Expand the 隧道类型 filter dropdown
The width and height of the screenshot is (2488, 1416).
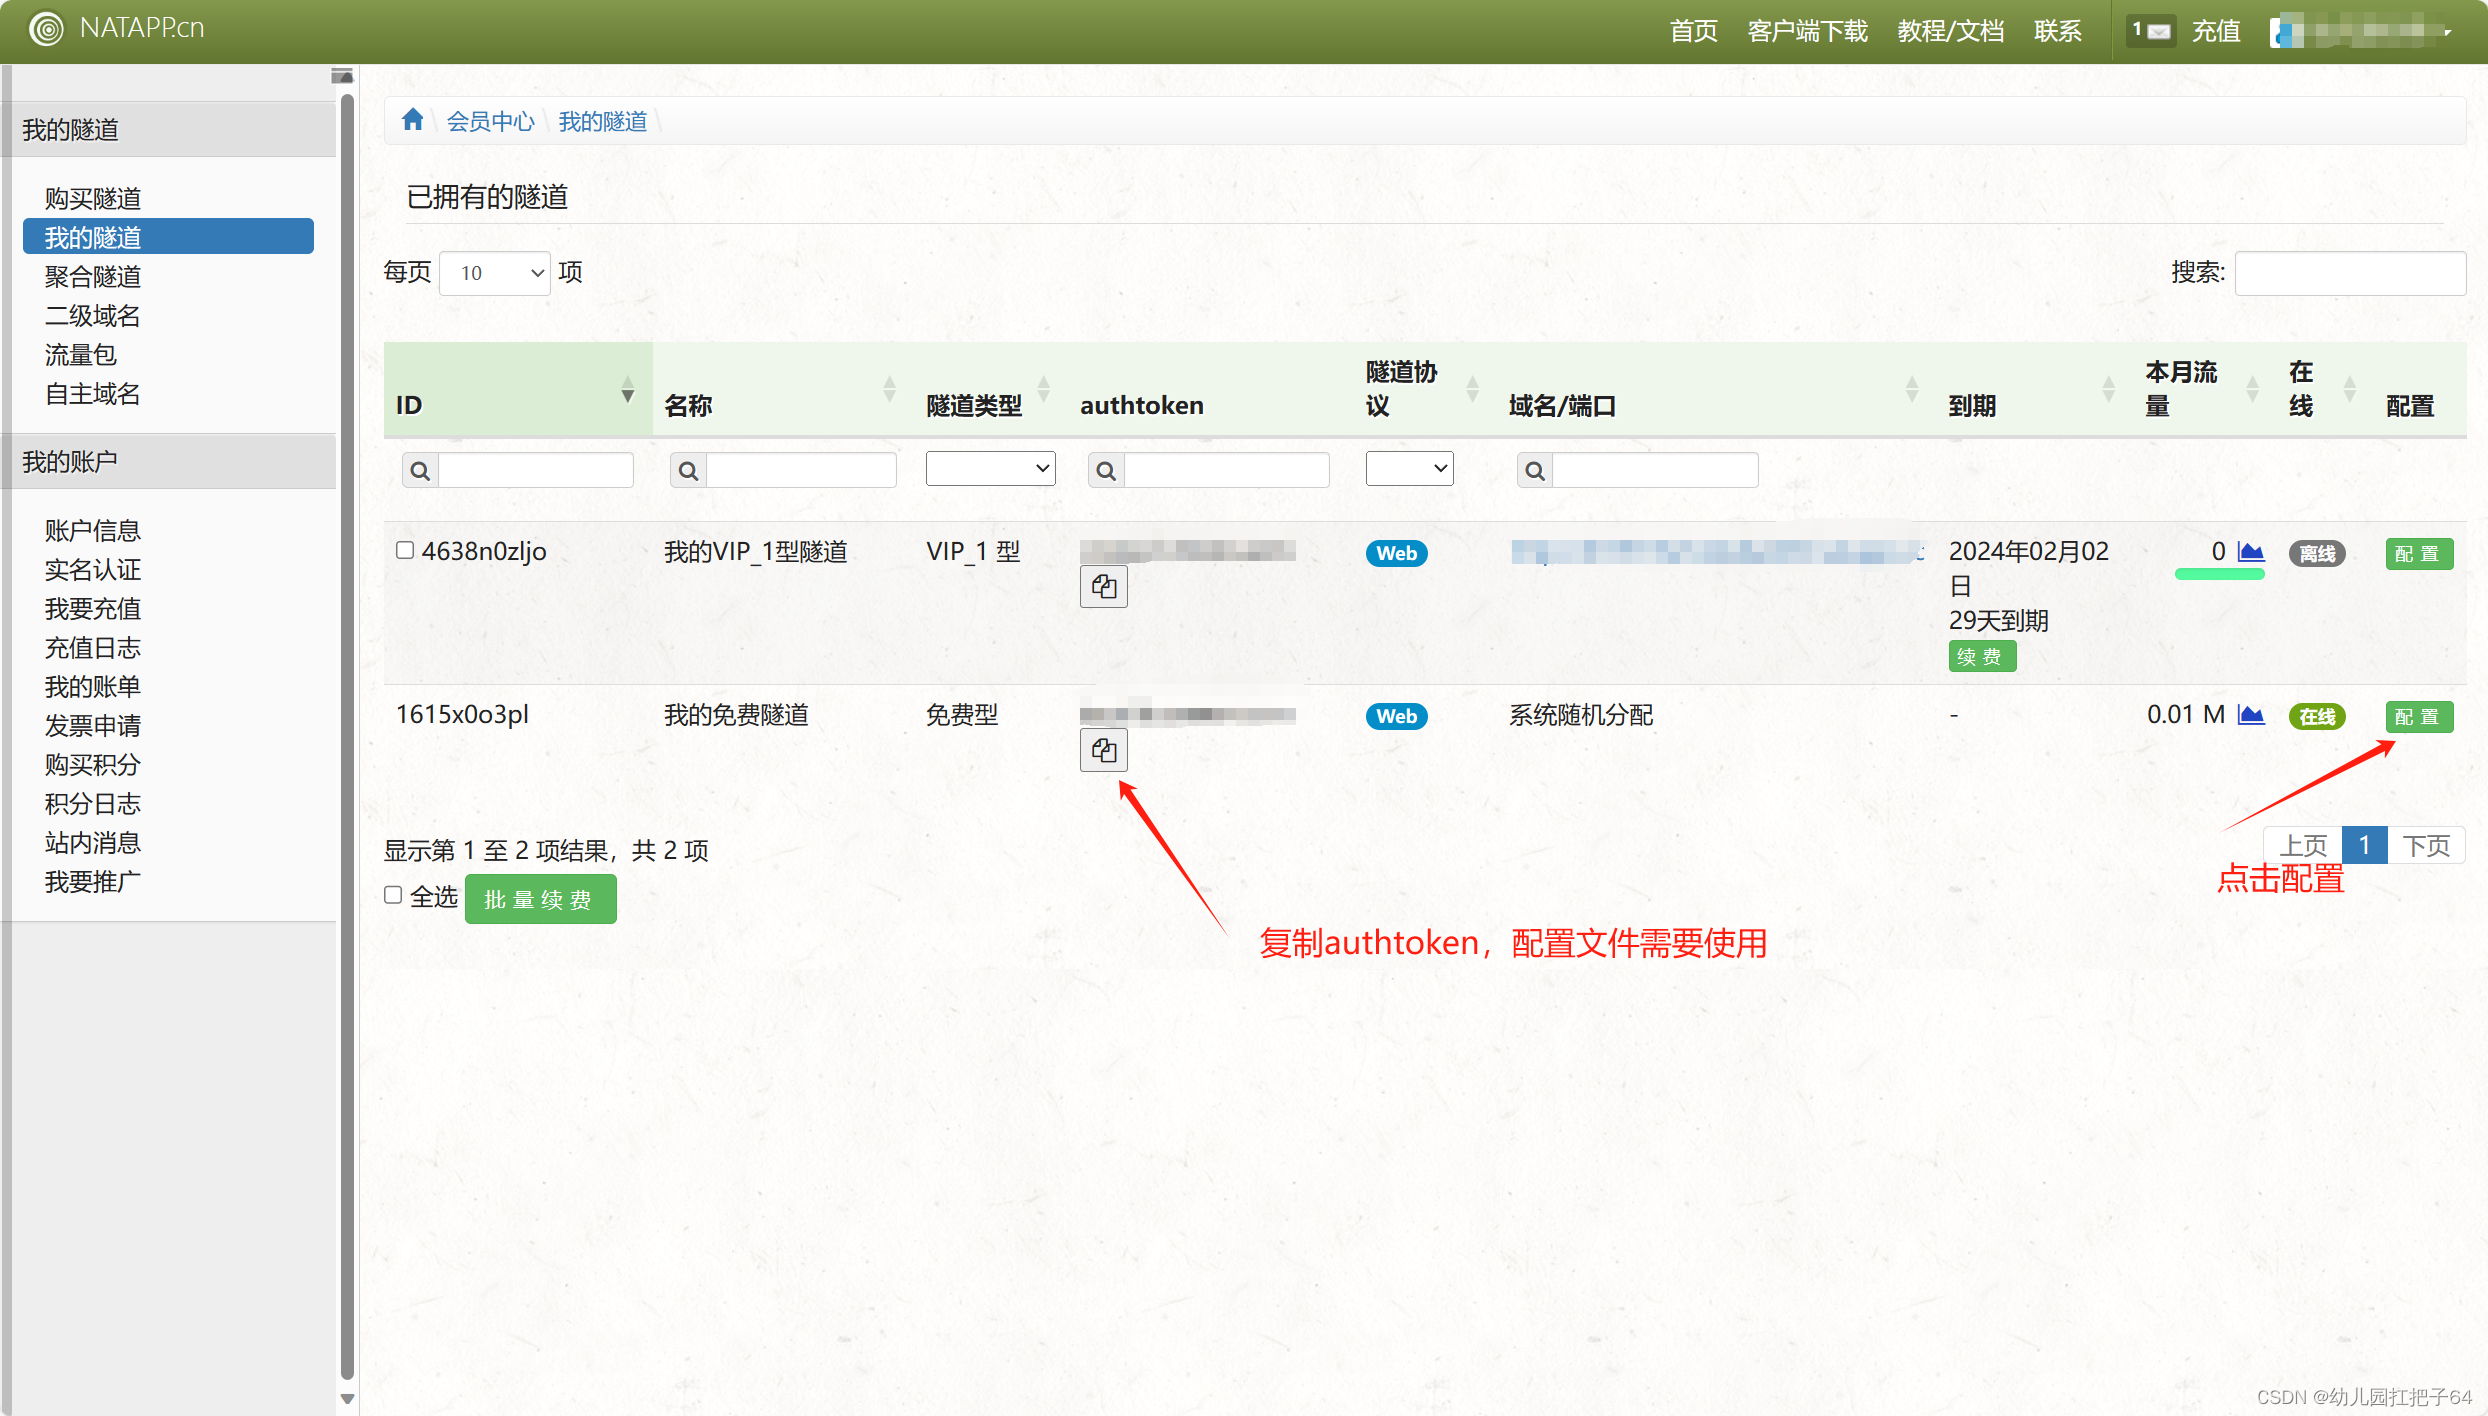click(990, 468)
